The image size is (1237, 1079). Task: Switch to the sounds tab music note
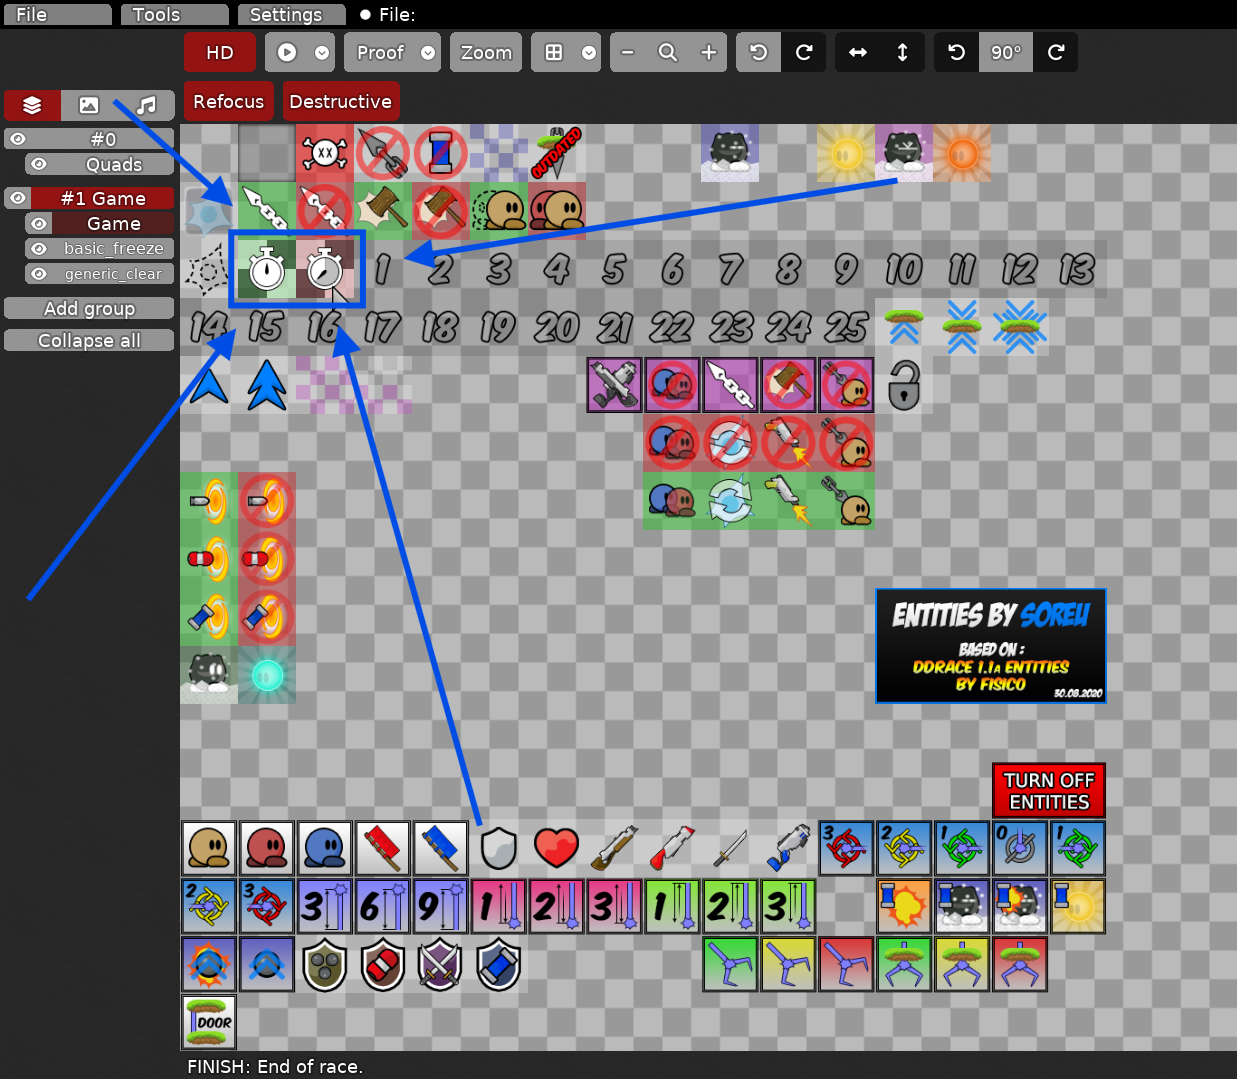[146, 105]
